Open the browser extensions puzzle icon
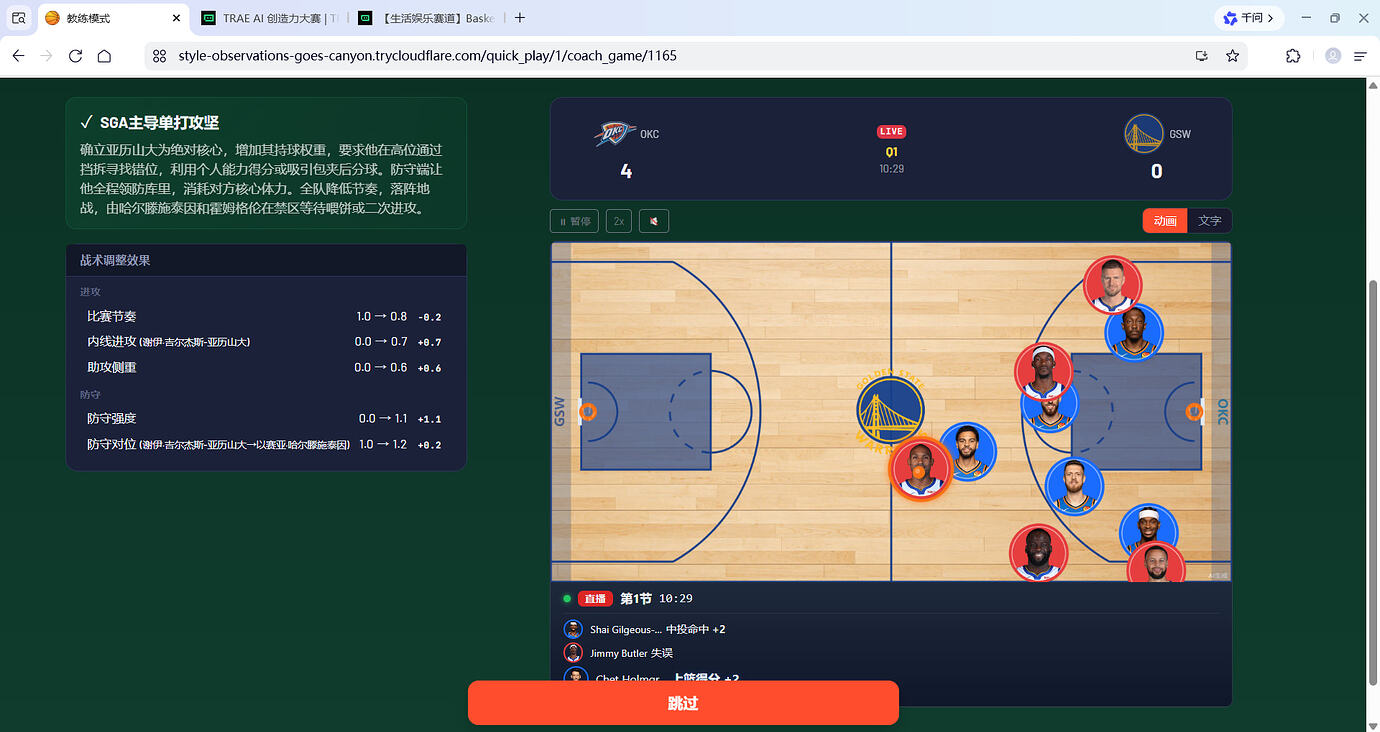This screenshot has height=732, width=1380. click(x=1293, y=56)
